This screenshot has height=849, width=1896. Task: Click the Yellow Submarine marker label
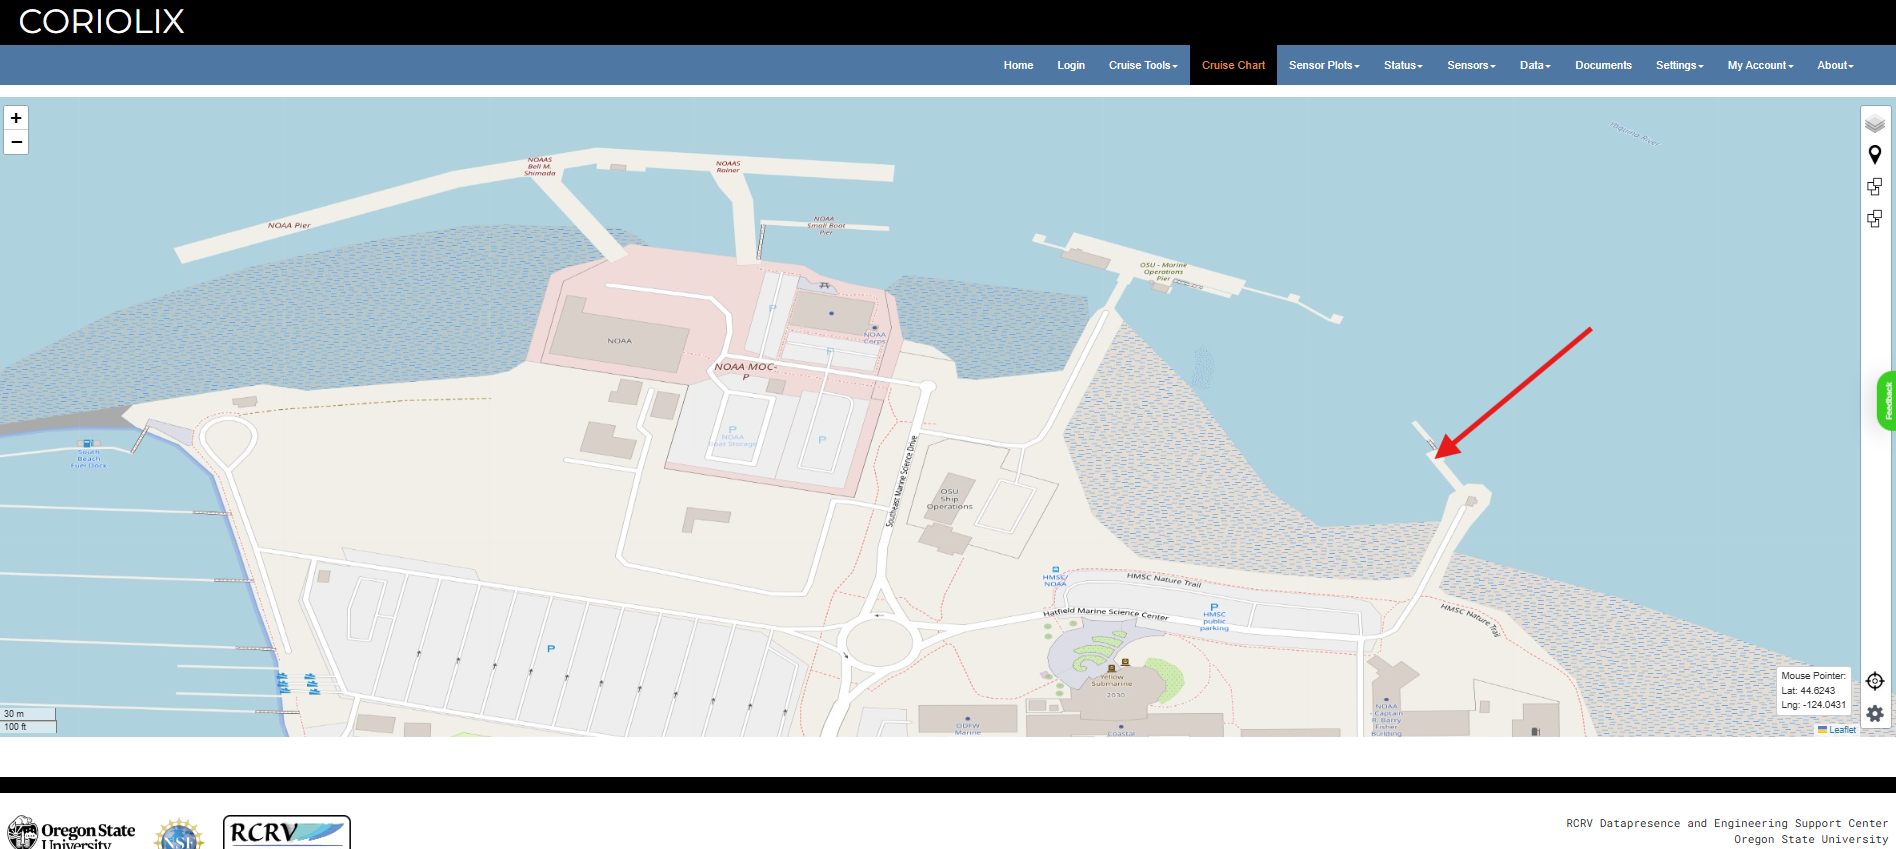click(1112, 680)
